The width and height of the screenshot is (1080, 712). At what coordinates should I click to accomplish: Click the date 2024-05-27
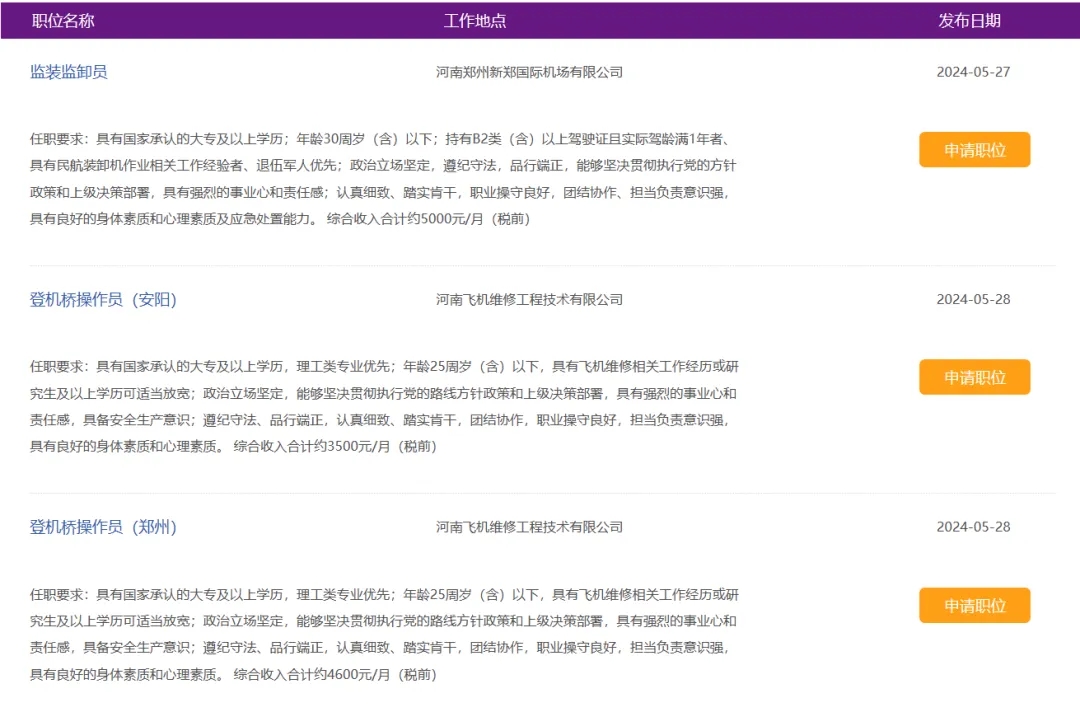[975, 71]
